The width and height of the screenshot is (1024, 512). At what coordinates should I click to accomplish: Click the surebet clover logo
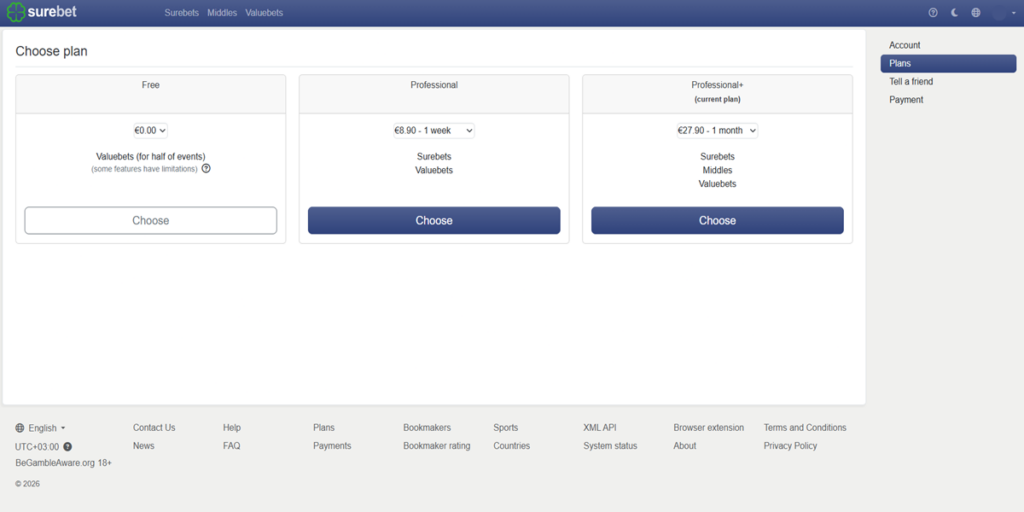[16, 13]
